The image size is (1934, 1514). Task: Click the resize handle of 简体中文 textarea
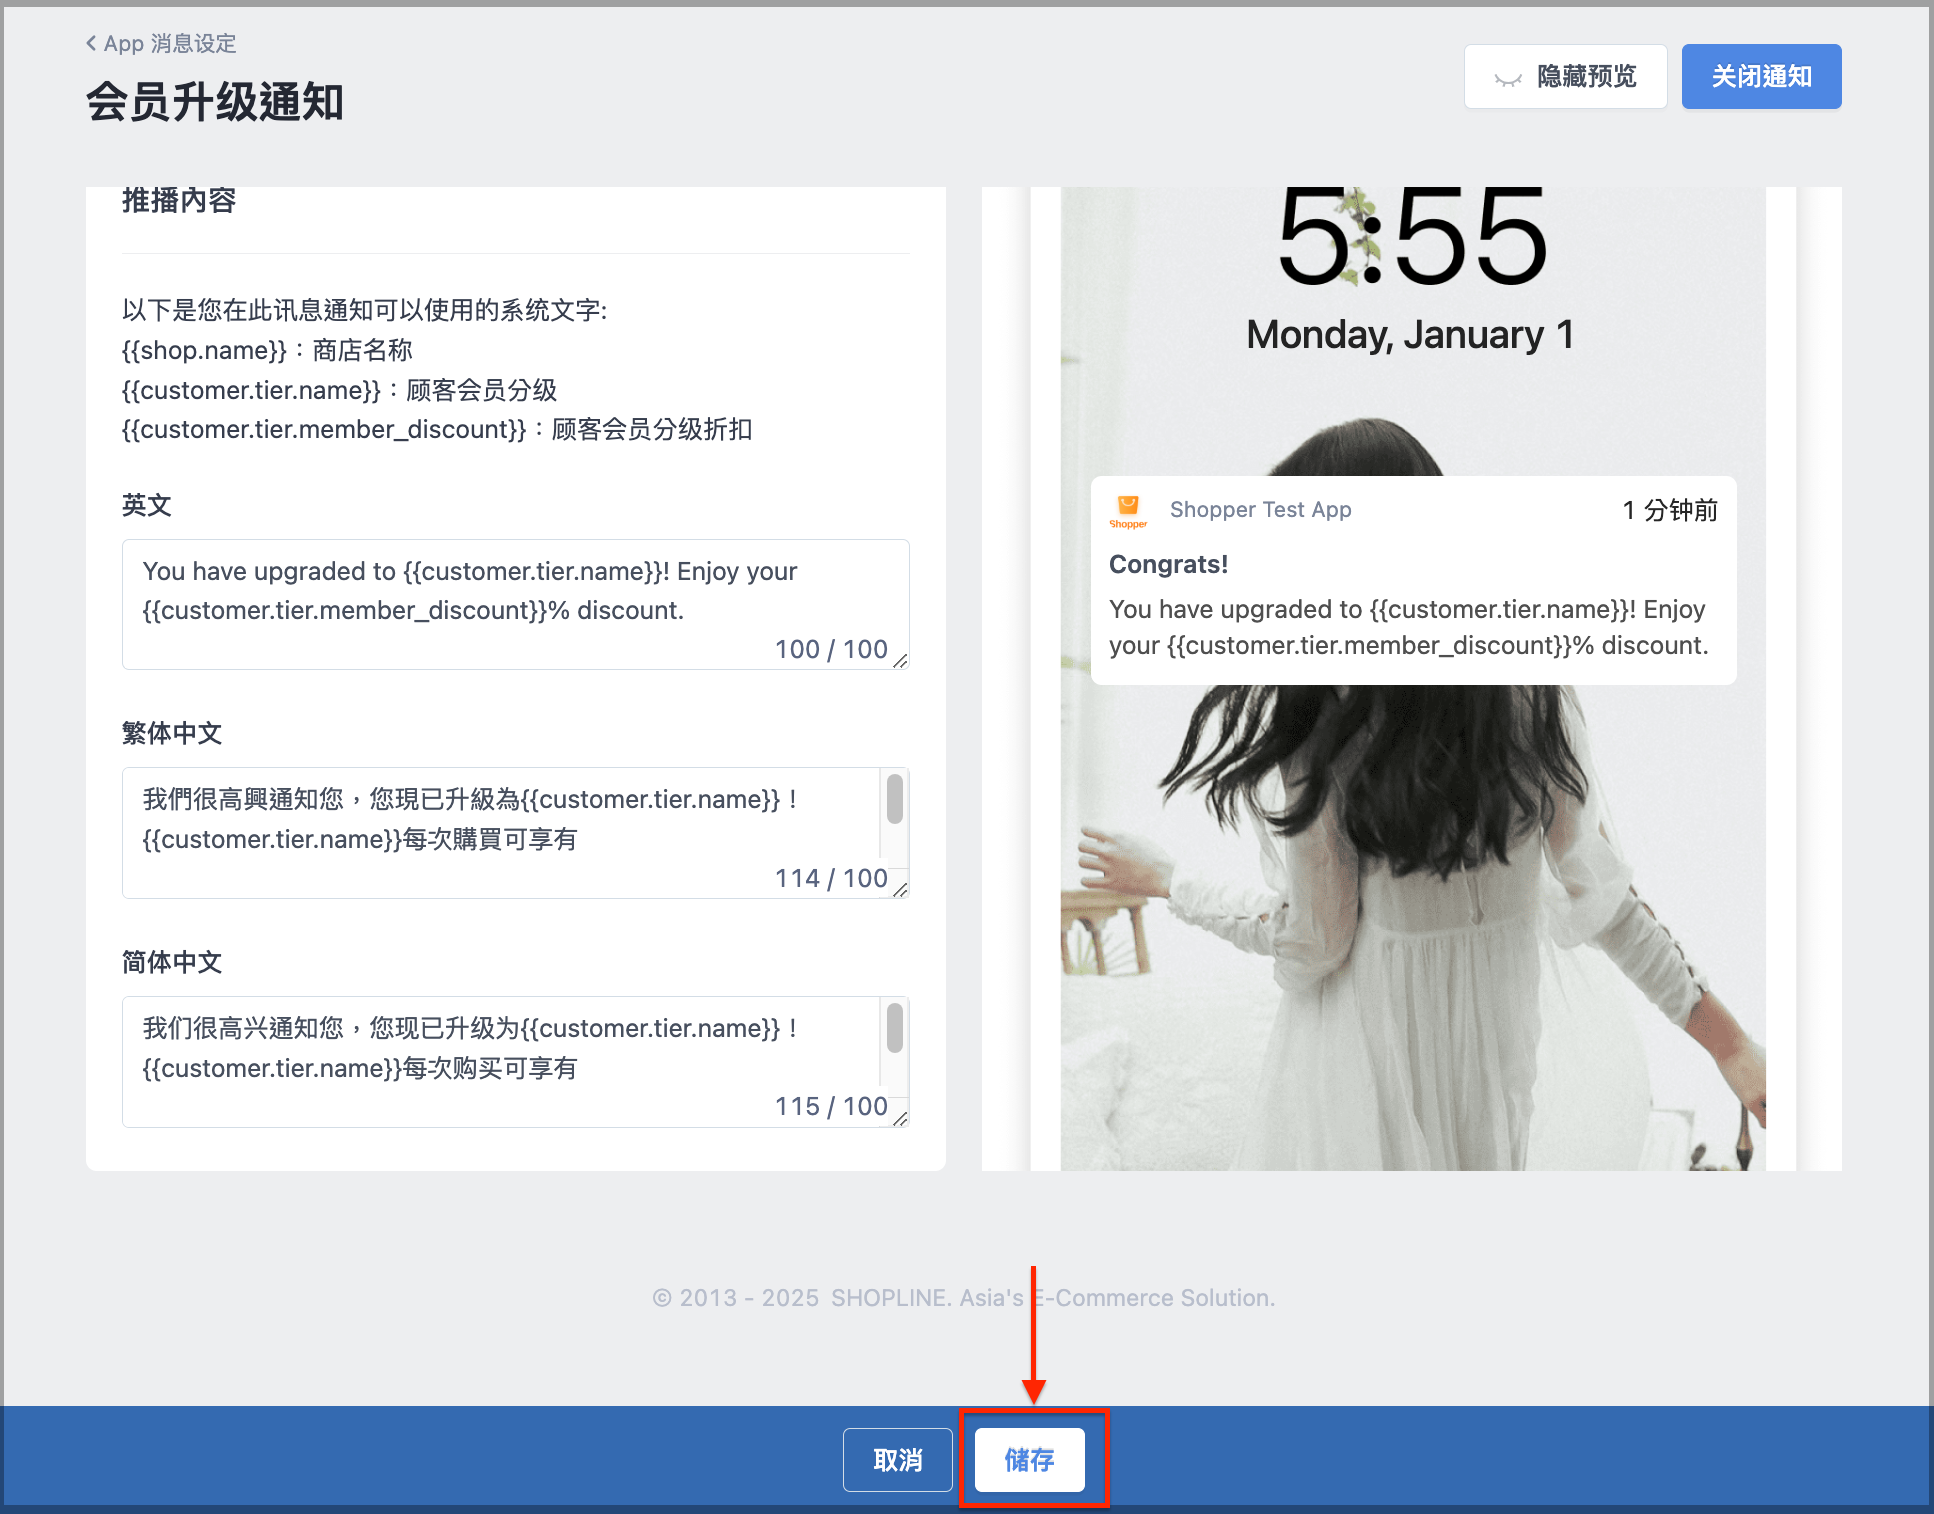coord(900,1119)
